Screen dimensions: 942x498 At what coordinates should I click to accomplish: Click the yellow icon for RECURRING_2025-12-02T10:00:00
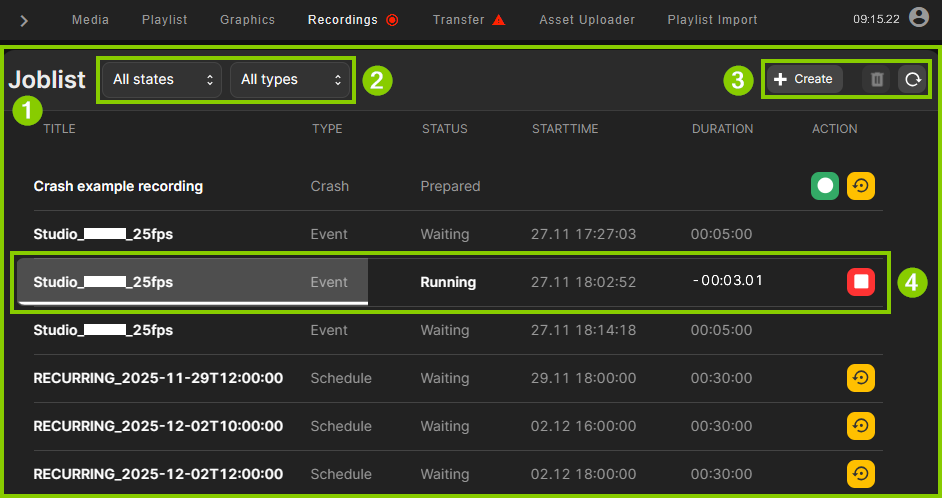(861, 427)
